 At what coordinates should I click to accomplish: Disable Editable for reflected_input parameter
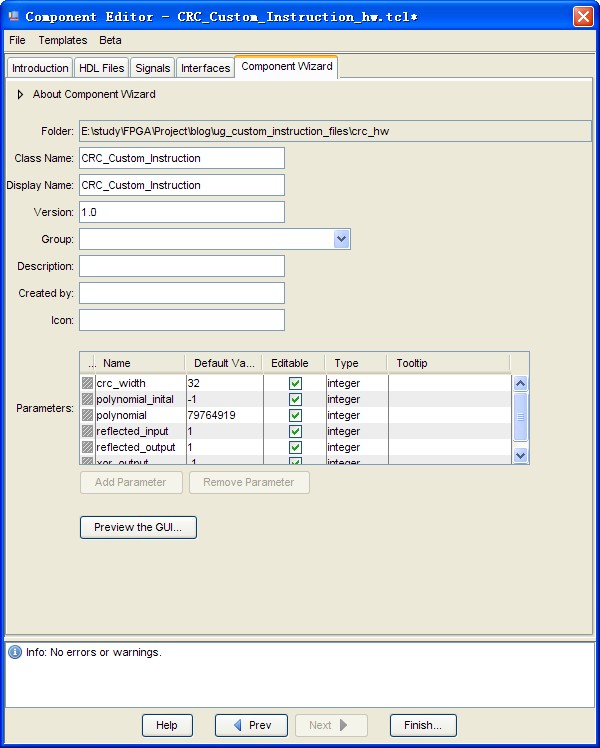(295, 431)
